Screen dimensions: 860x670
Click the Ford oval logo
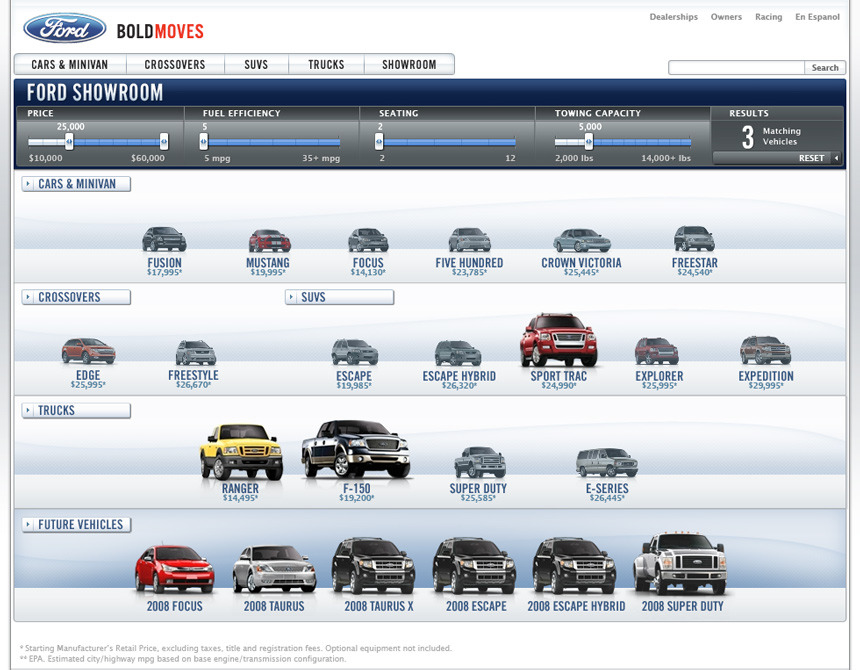point(65,28)
